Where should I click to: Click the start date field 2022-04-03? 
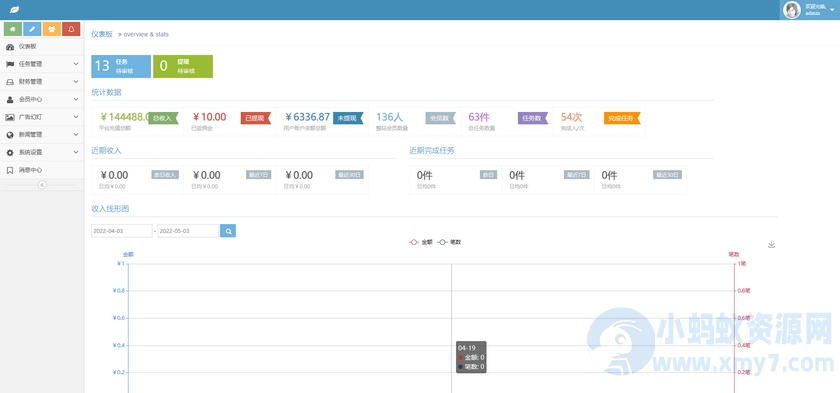[x=122, y=231]
